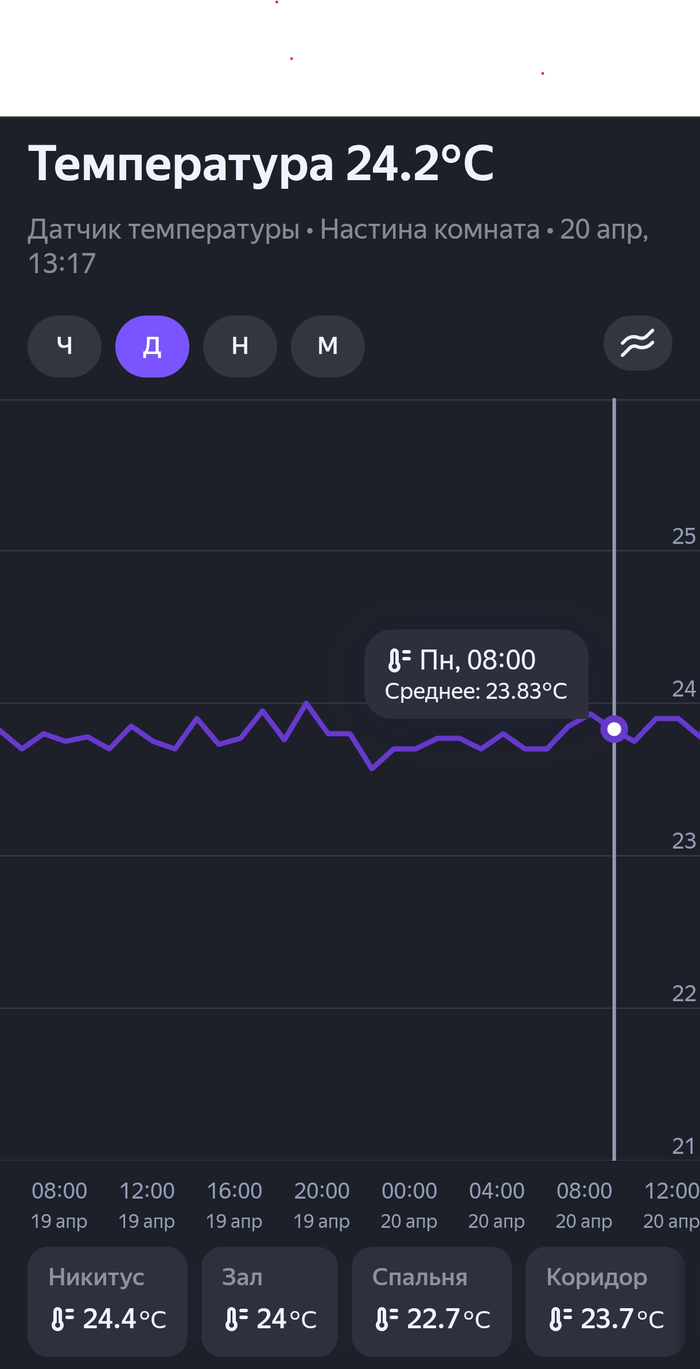Click the '08:00 20 апр' axis label
The width and height of the screenshot is (700, 1369).
584,1206
